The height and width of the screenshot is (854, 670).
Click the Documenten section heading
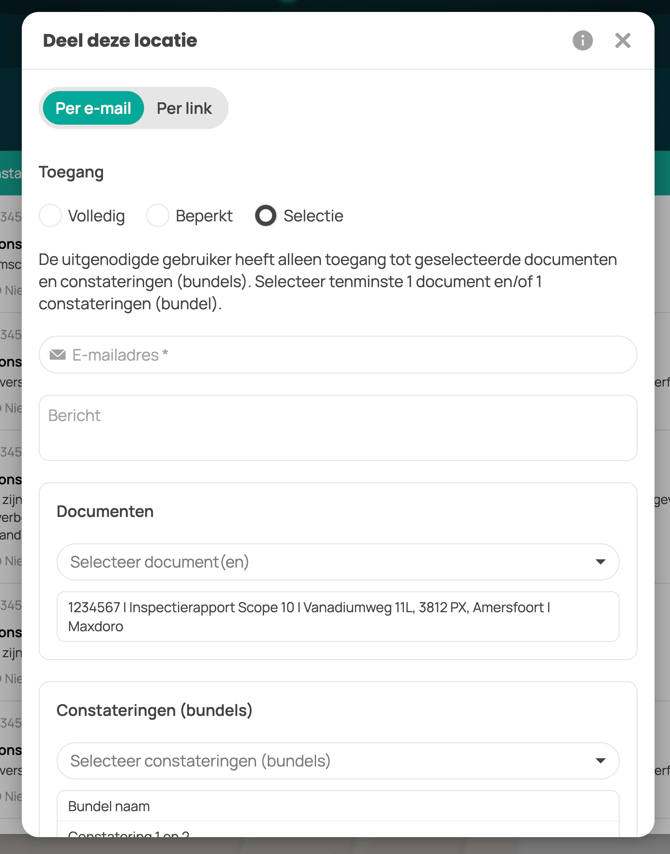click(105, 511)
